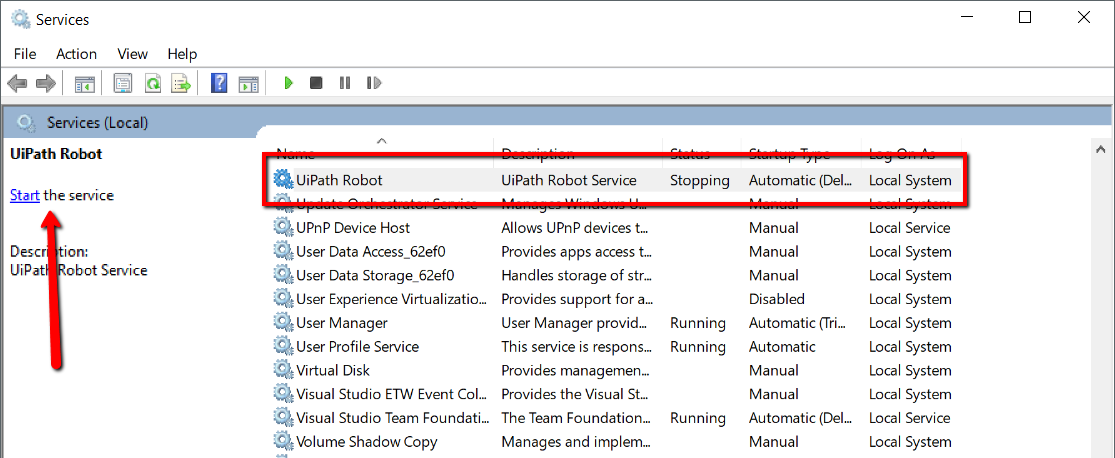Open the File menu
This screenshot has width=1115, height=458.
[25, 54]
